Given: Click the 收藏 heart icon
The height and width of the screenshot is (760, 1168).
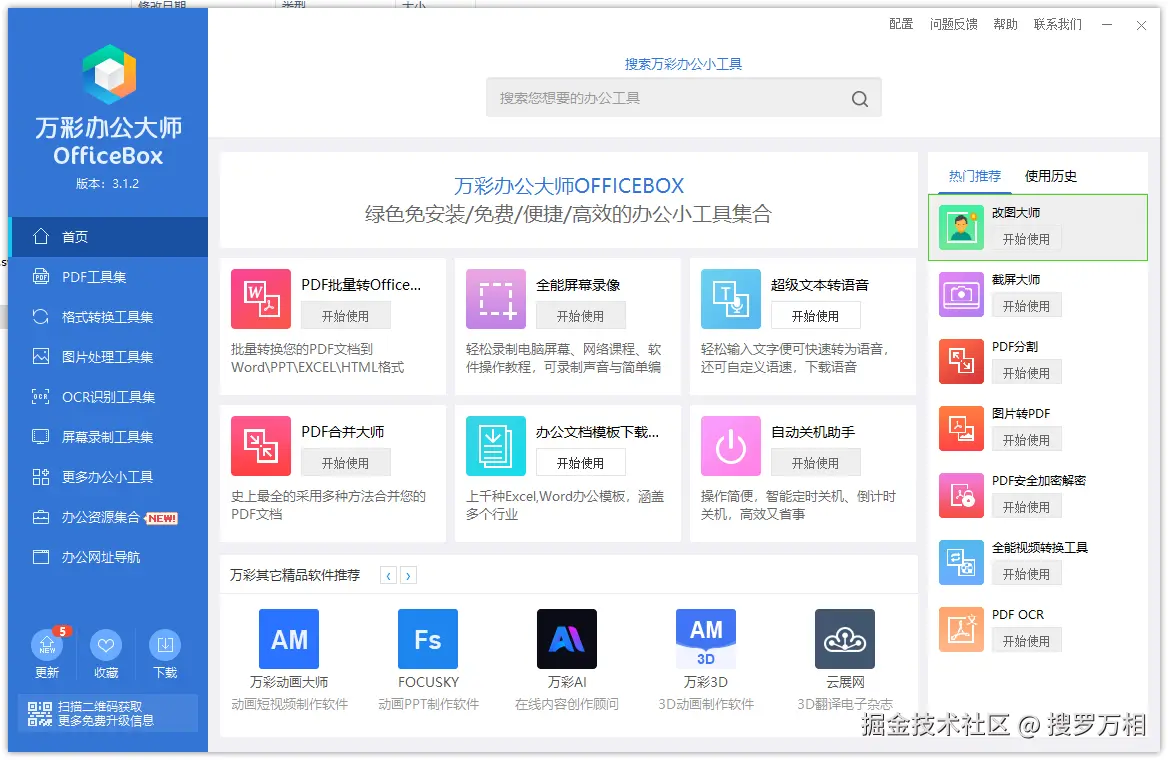Looking at the screenshot, I should [x=106, y=645].
